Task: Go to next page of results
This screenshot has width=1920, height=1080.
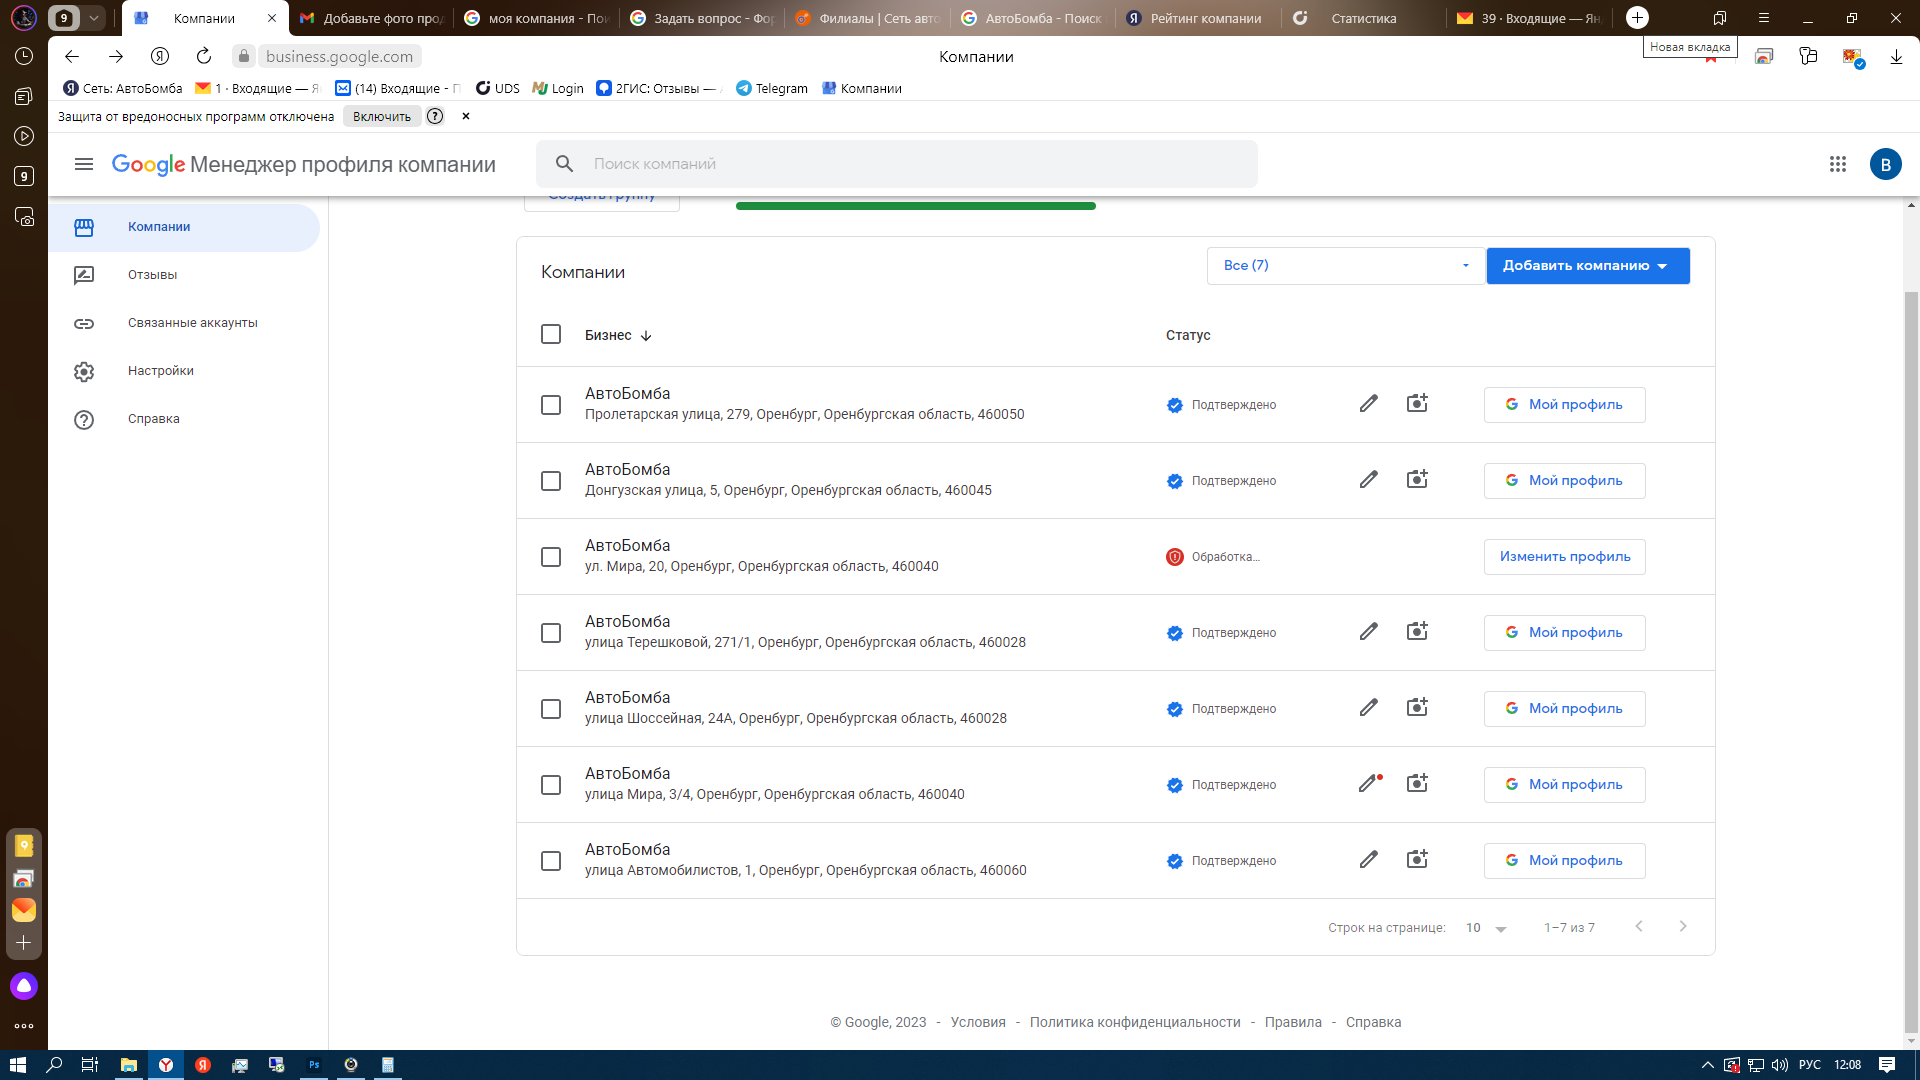Action: coord(1683,927)
